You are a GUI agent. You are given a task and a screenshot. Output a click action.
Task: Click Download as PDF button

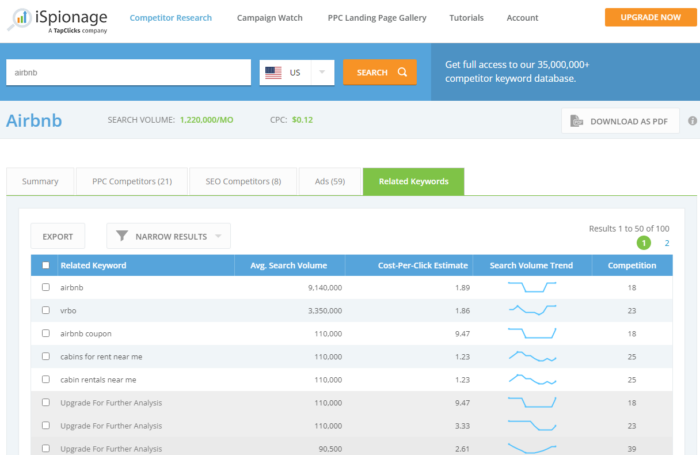(x=620, y=121)
